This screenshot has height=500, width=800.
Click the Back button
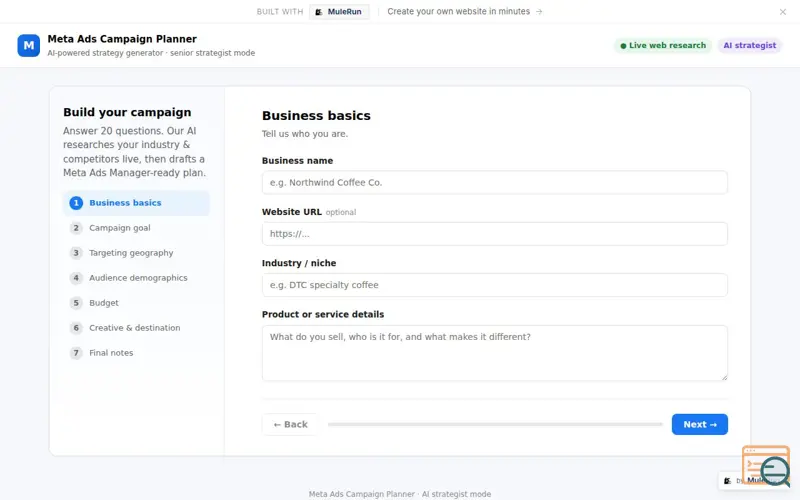tap(290, 424)
